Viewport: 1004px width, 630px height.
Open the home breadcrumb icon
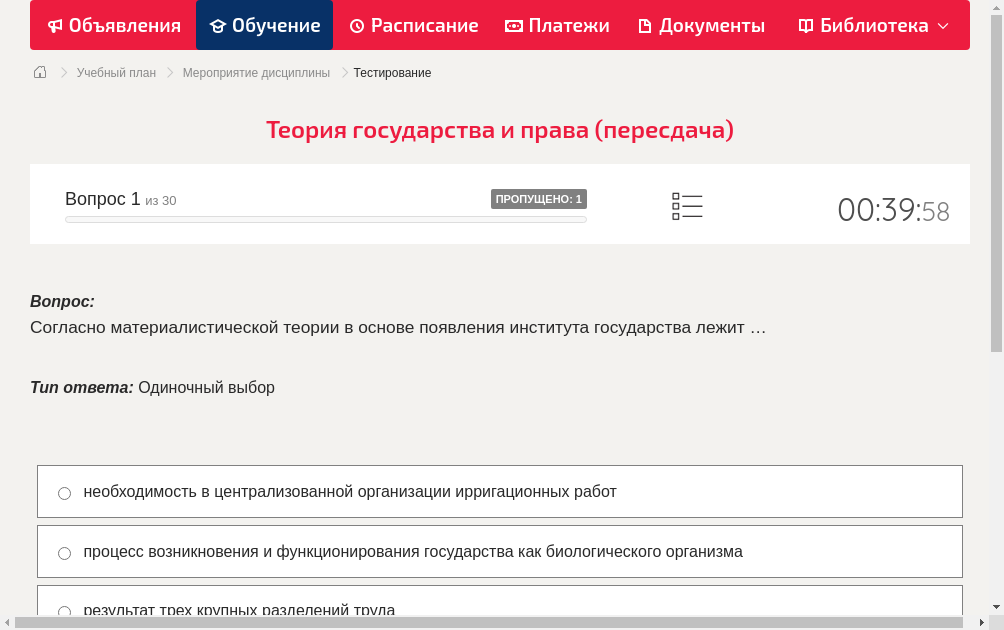(x=39, y=72)
